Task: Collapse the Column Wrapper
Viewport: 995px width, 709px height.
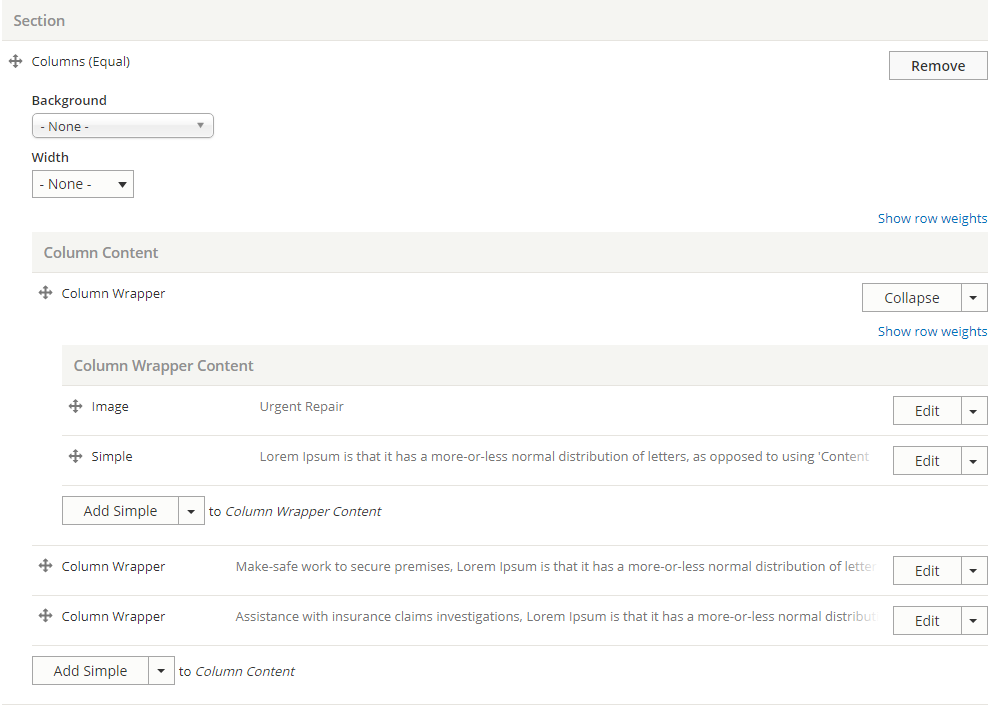Action: point(911,297)
